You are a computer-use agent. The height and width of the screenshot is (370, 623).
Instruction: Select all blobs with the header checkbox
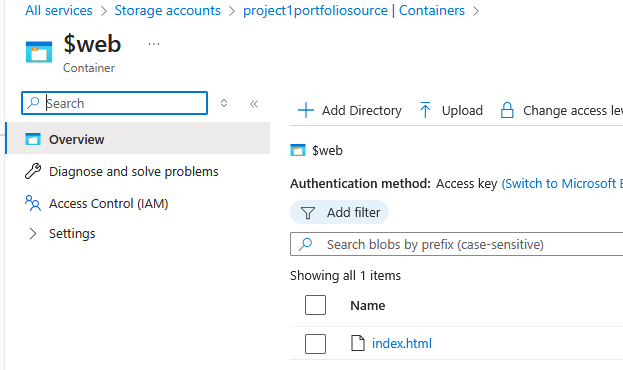(315, 305)
